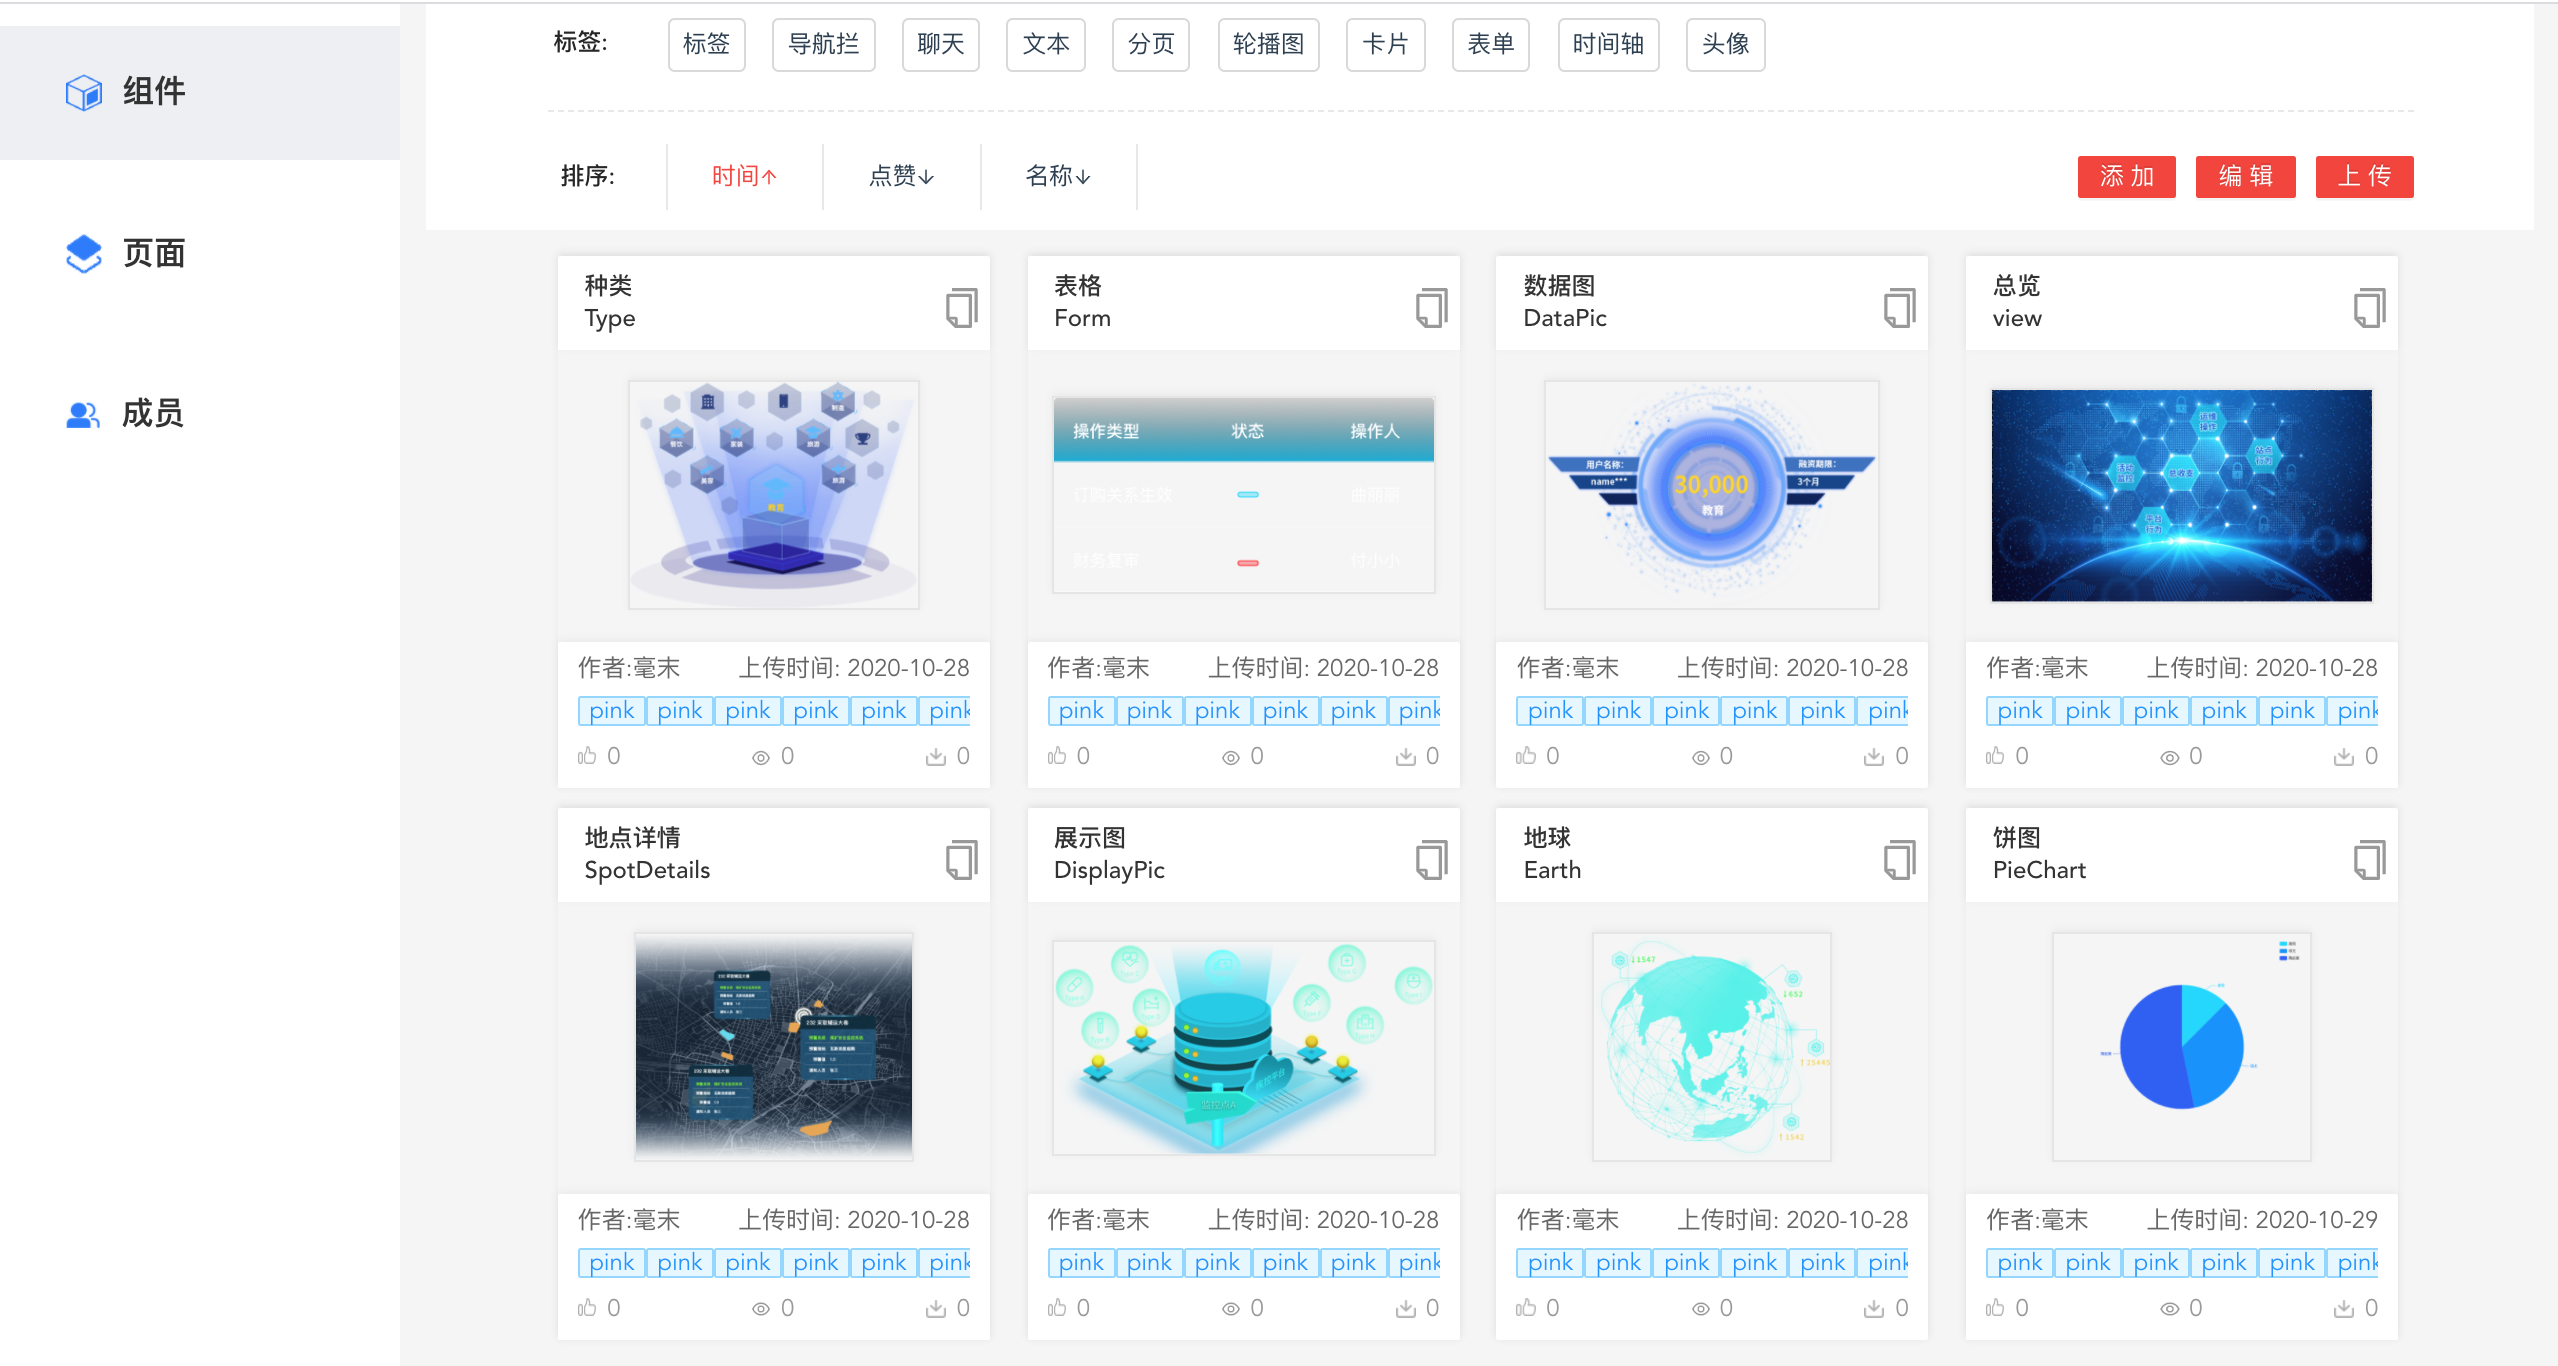Click the copy icon on Form card
2558x1366 pixels.
1431,308
